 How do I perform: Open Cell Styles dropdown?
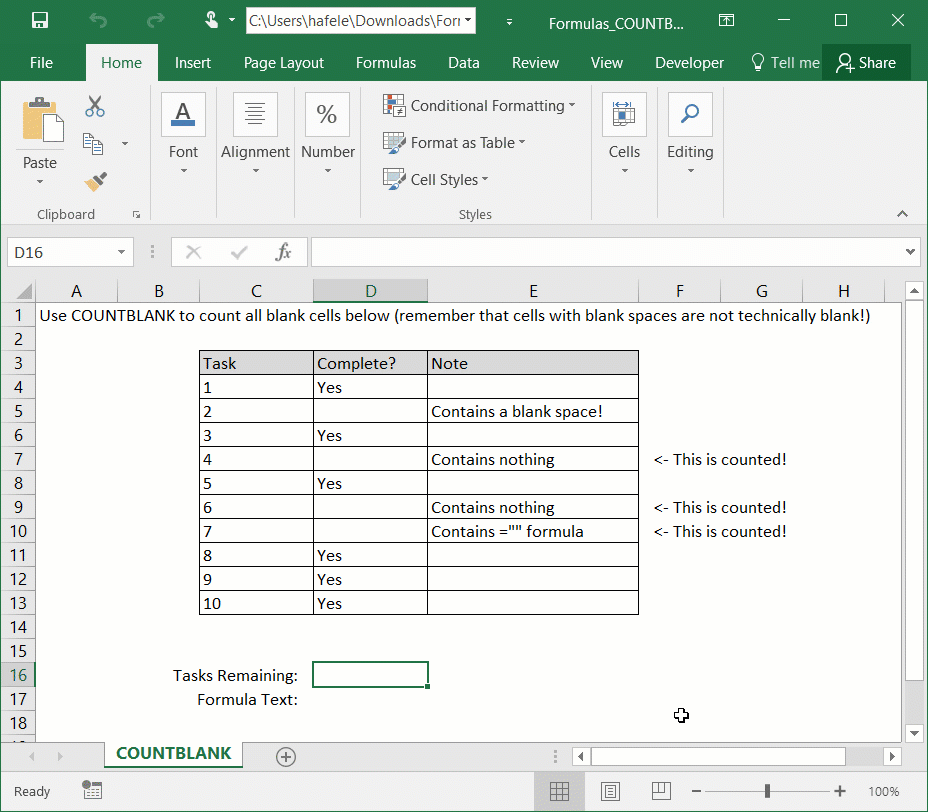coord(436,179)
